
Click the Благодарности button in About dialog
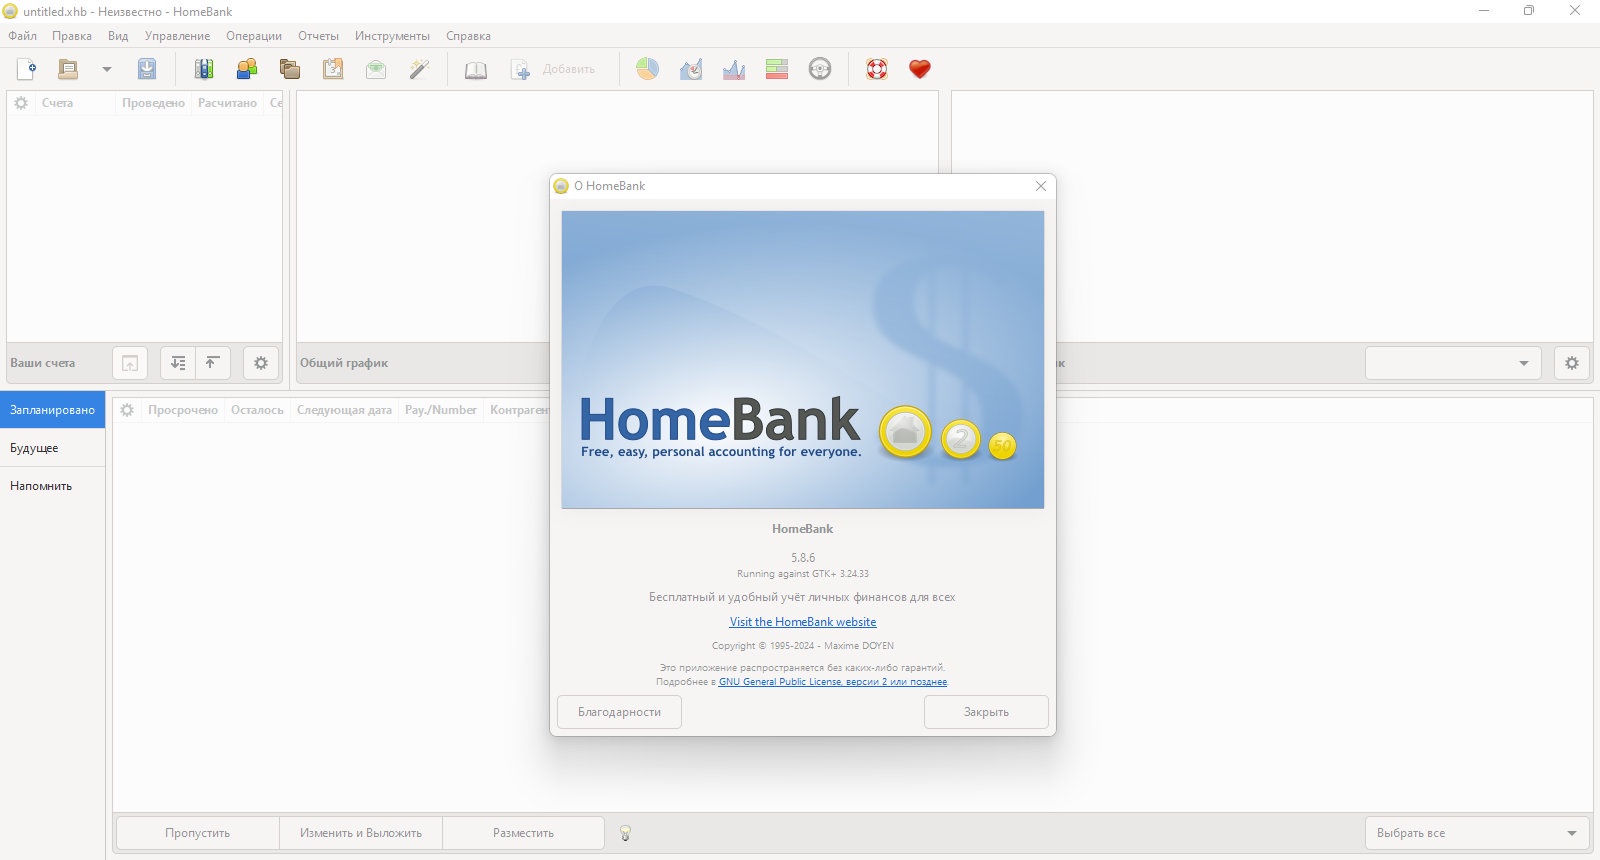tap(619, 712)
